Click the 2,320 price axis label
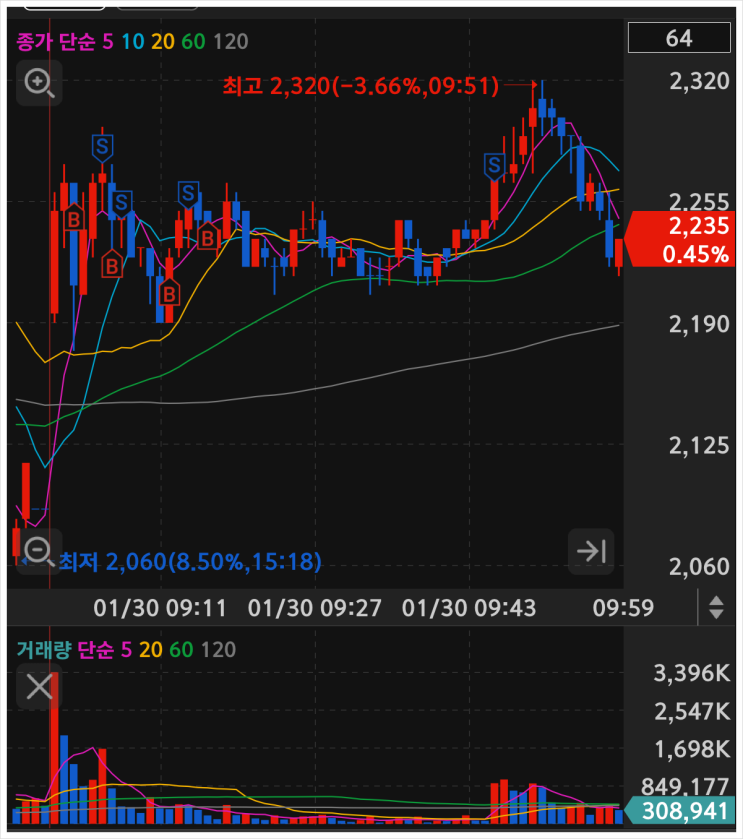 [699, 81]
